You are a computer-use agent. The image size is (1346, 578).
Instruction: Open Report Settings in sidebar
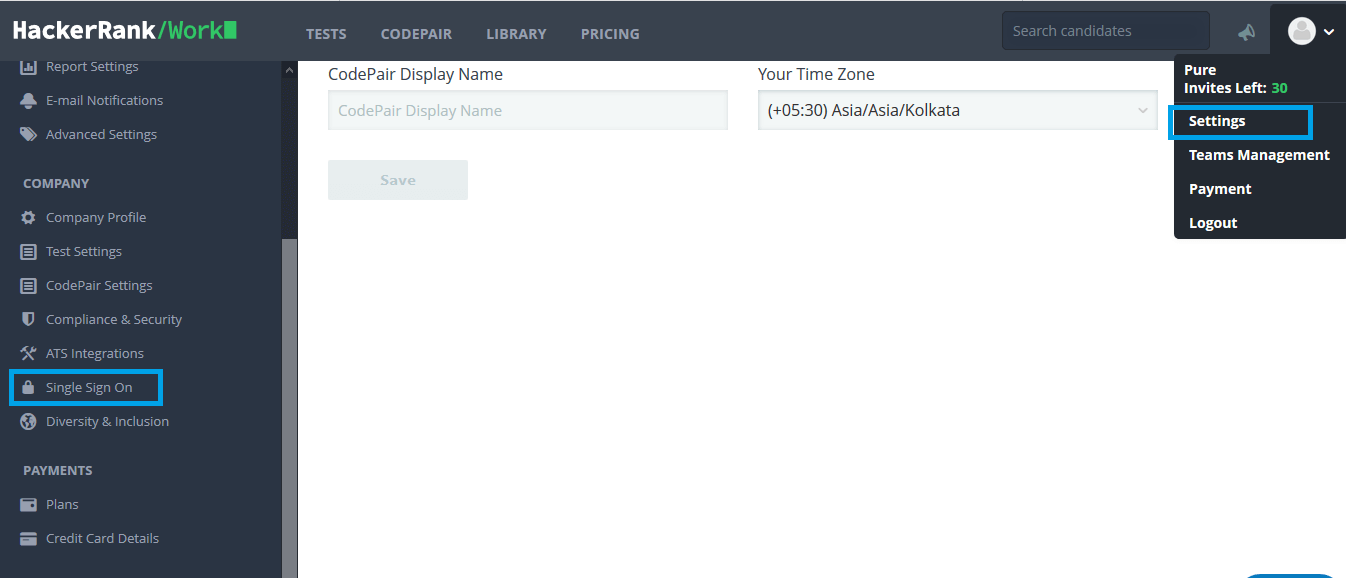[x=92, y=67]
